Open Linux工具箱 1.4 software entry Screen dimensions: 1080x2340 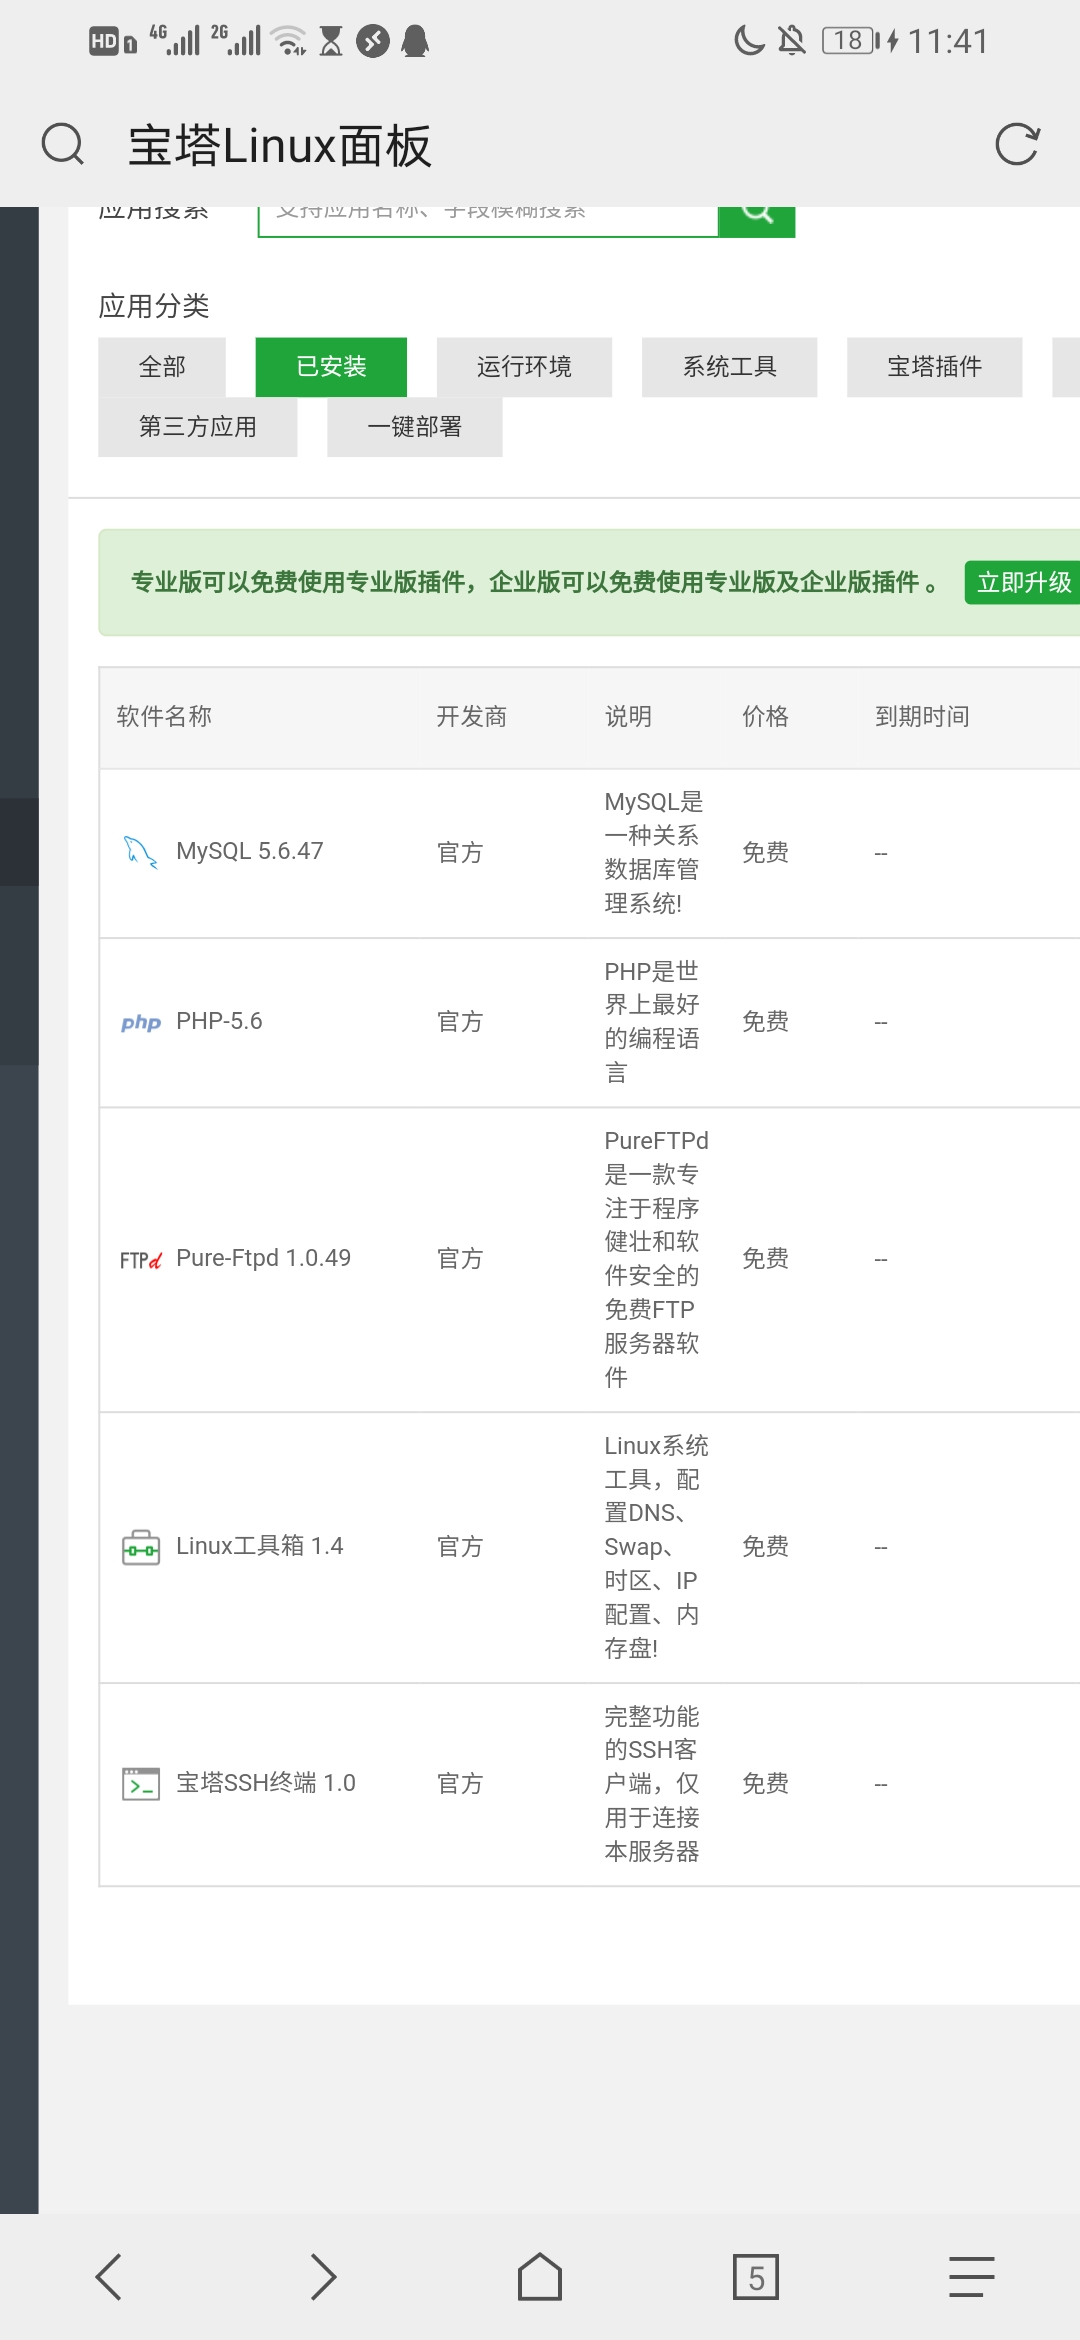point(259,1547)
